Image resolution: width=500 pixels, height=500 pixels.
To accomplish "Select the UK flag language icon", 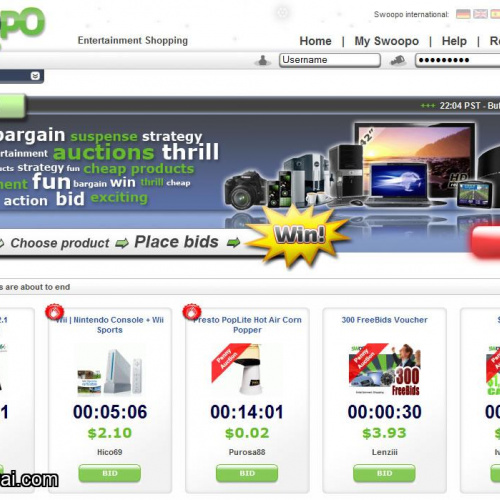I will 480,14.
